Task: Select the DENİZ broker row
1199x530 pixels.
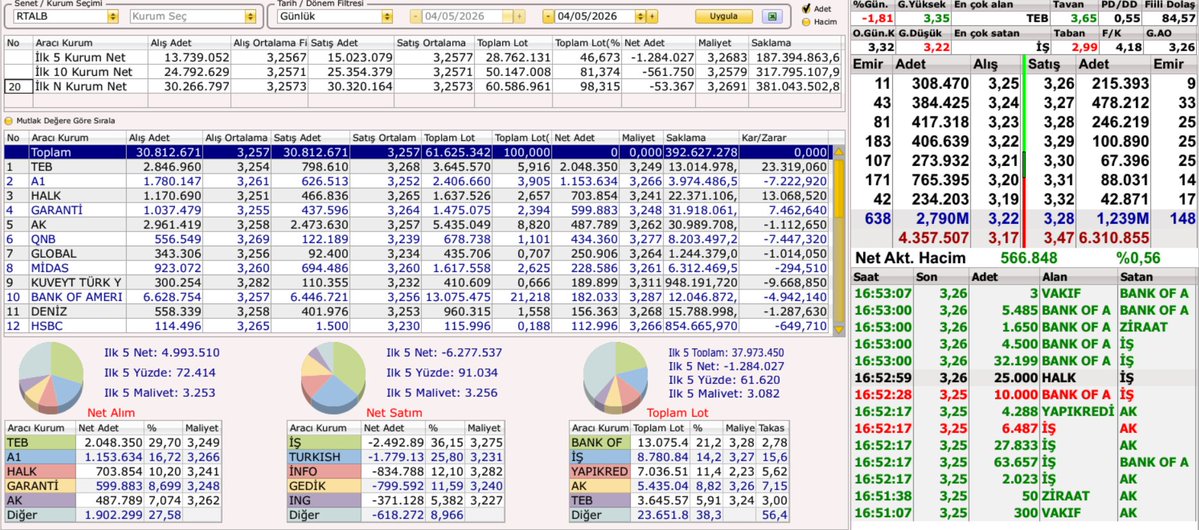Action: (x=418, y=312)
